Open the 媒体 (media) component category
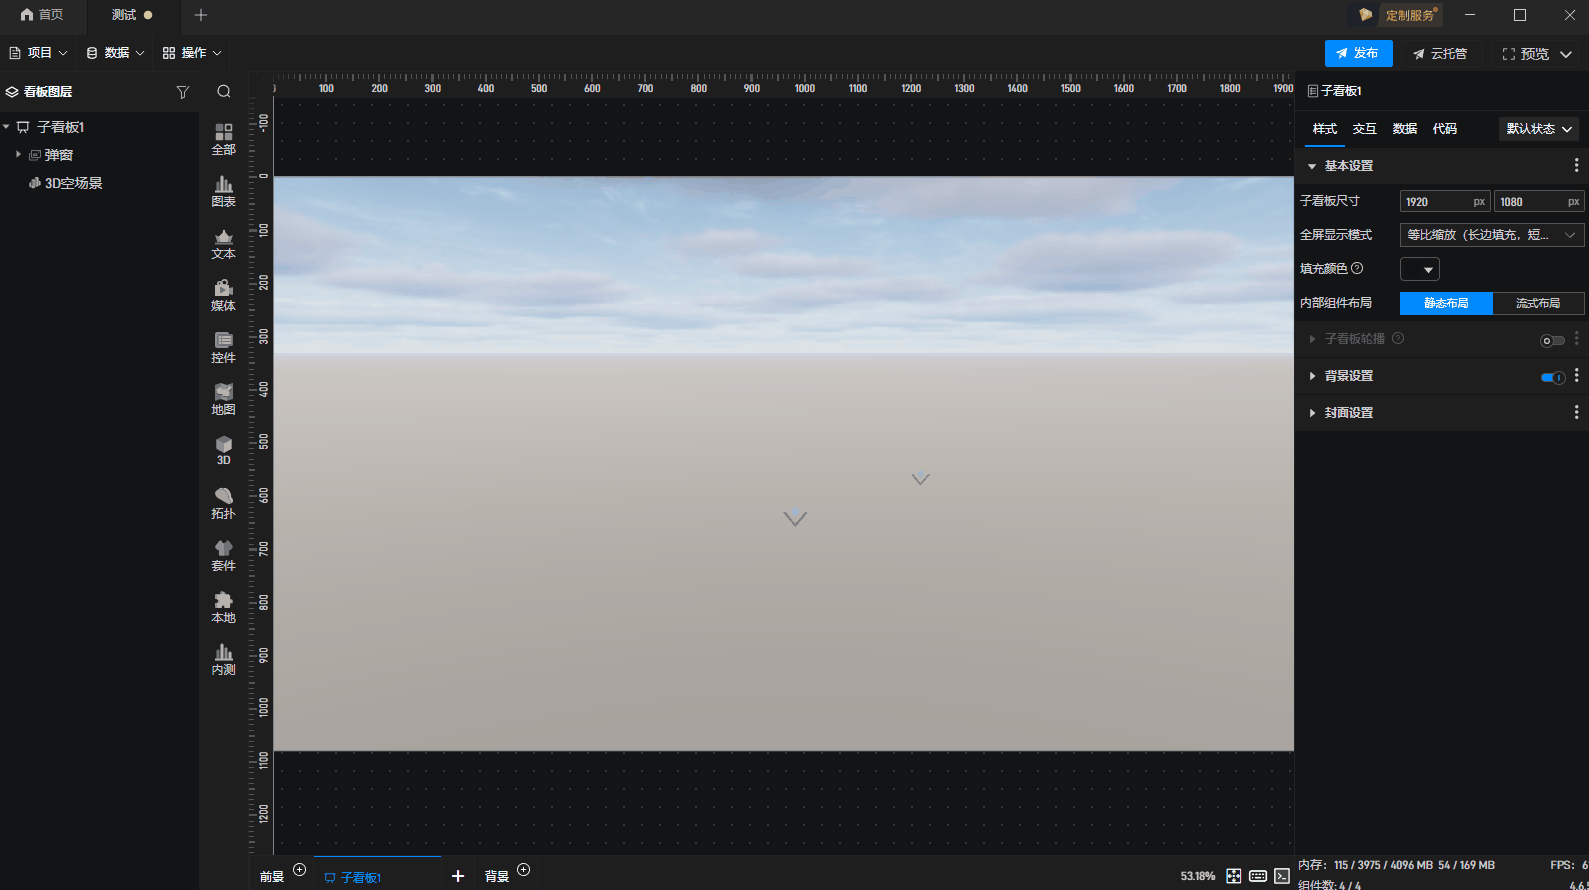1589x890 pixels. pos(223,295)
